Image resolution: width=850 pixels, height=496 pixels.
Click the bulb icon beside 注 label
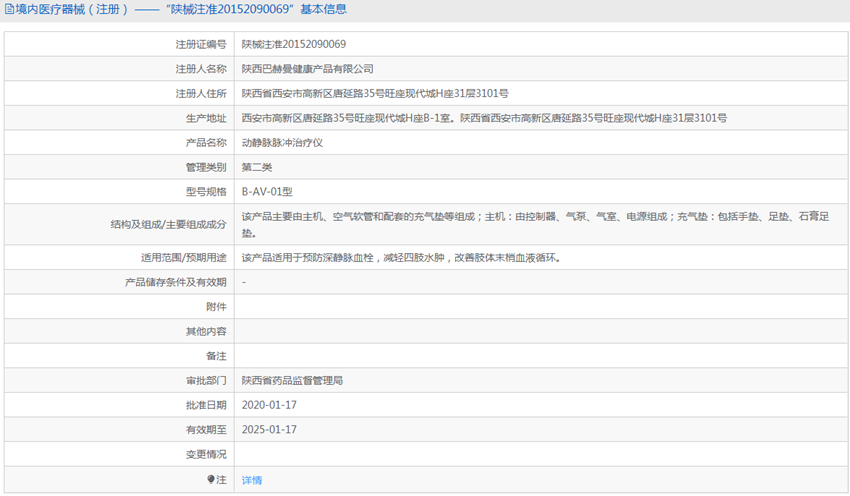pos(211,480)
